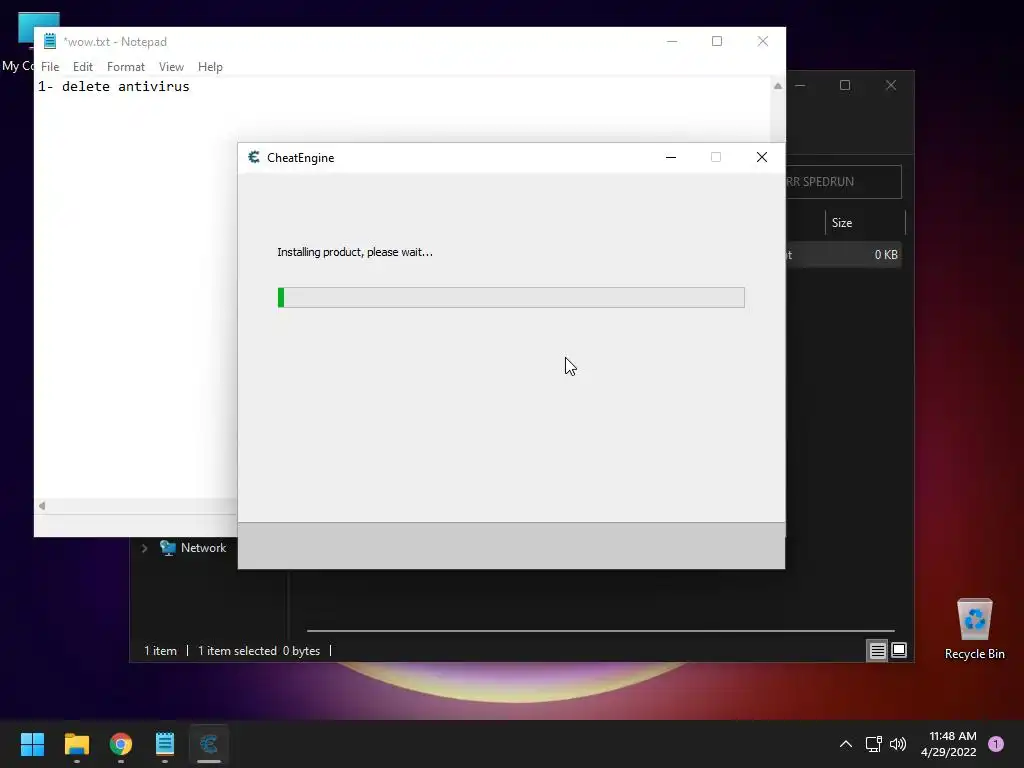Select Network in File Explorer sidebar
This screenshot has height=768, width=1024.
[203, 548]
